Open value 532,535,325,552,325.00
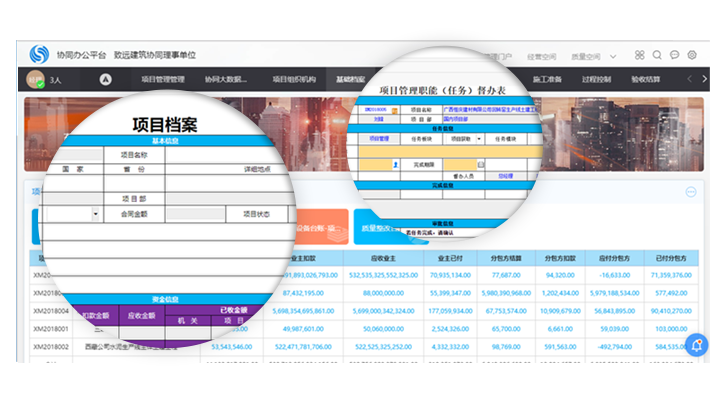 pos(383,275)
